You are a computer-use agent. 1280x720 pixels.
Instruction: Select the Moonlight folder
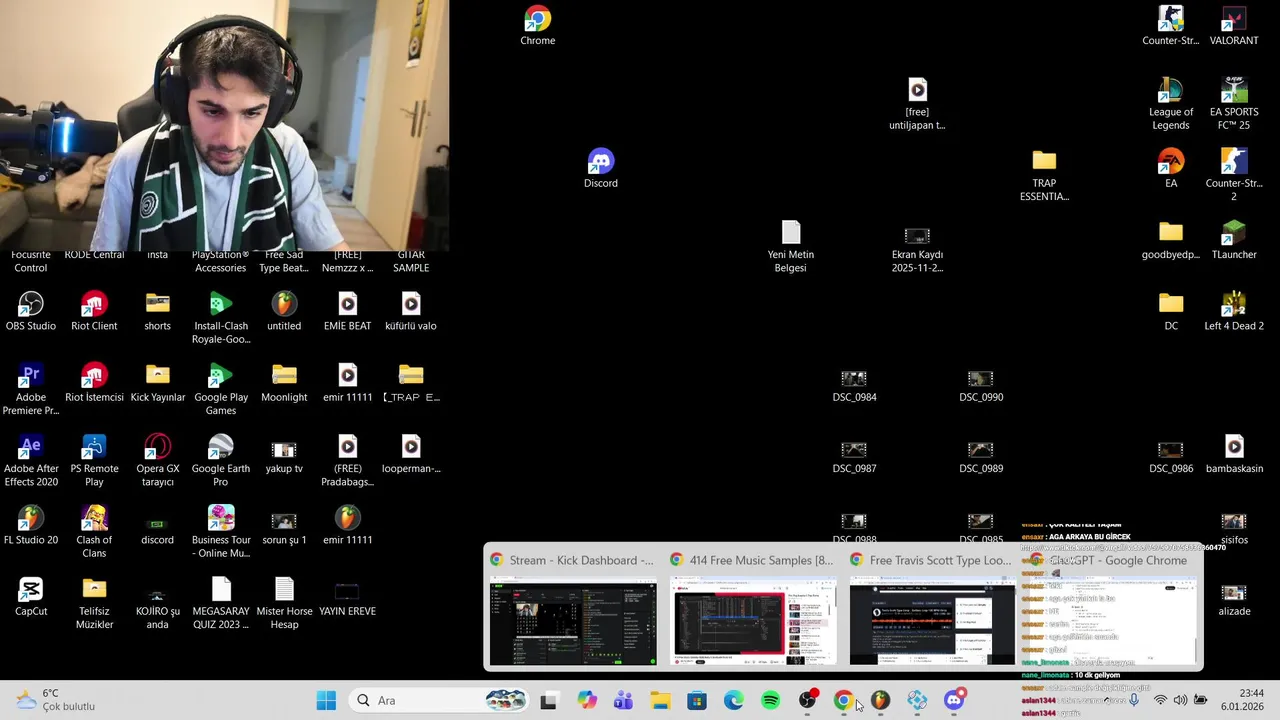coord(284,382)
